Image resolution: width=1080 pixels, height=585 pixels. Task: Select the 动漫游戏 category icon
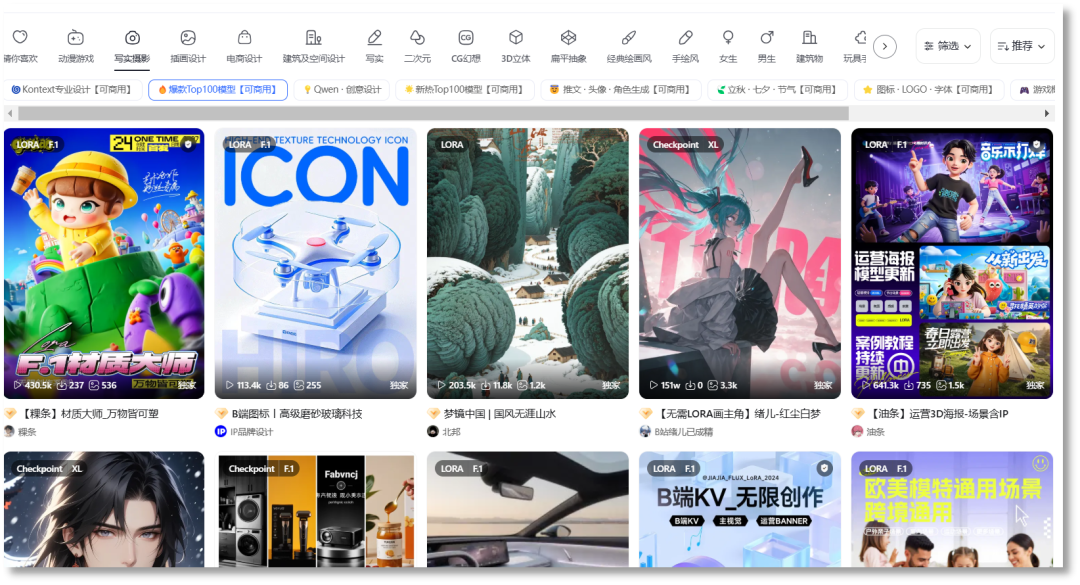click(x=76, y=38)
